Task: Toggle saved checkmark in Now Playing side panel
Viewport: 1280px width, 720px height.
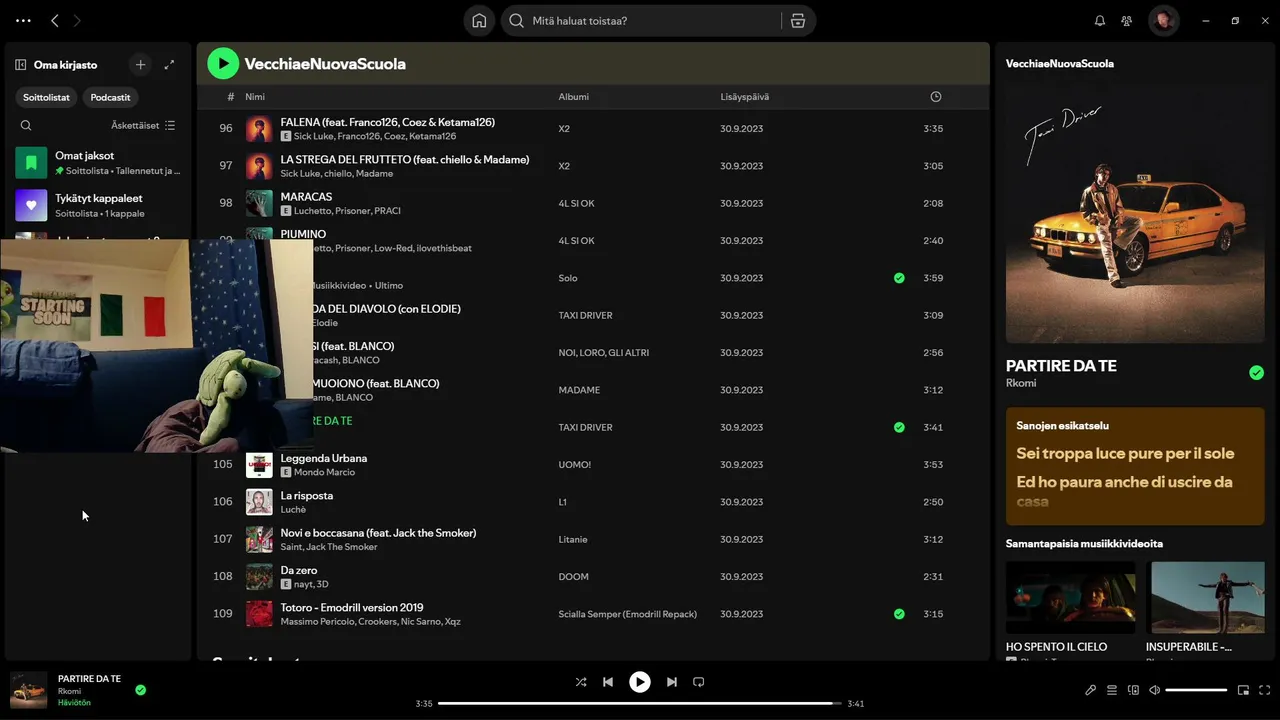Action: click(1256, 373)
